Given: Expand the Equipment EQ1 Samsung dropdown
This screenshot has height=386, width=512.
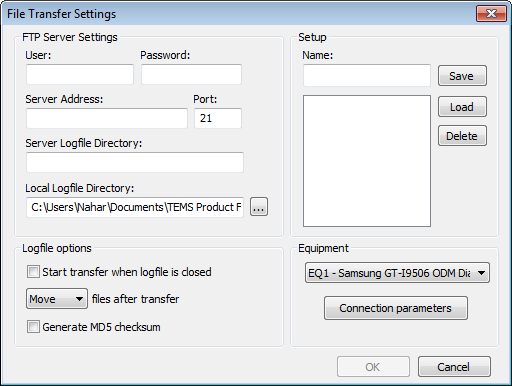Looking at the screenshot, I should [397, 273].
